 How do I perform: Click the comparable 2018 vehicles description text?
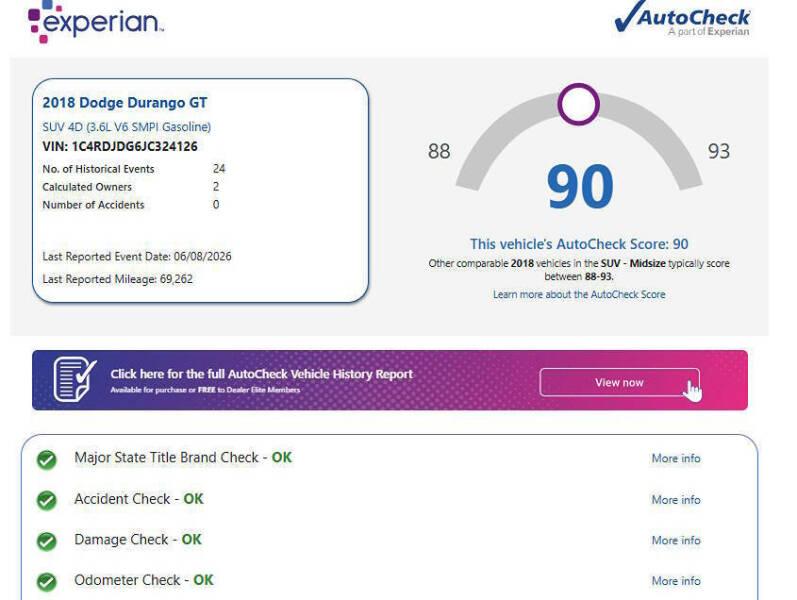point(579,270)
